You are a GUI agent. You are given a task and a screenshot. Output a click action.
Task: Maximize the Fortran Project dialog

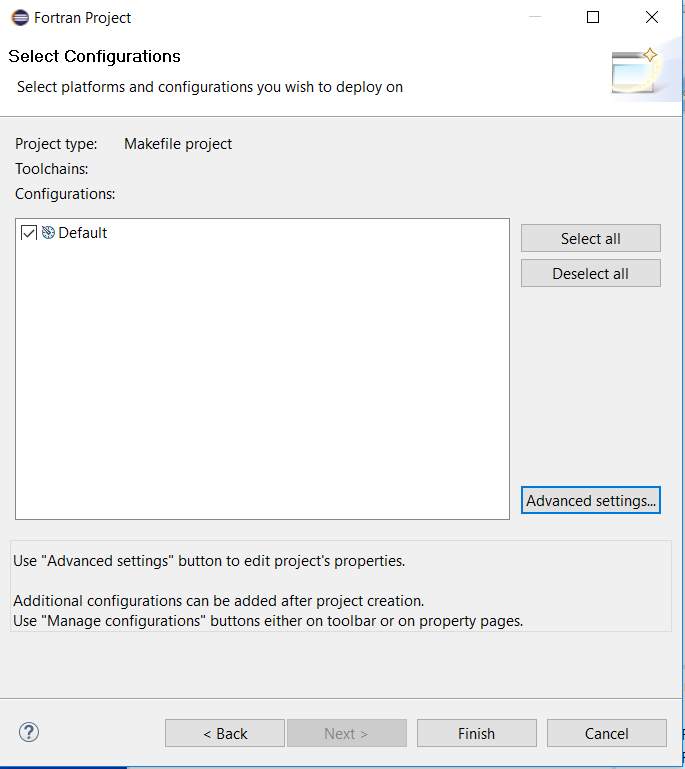(x=593, y=17)
